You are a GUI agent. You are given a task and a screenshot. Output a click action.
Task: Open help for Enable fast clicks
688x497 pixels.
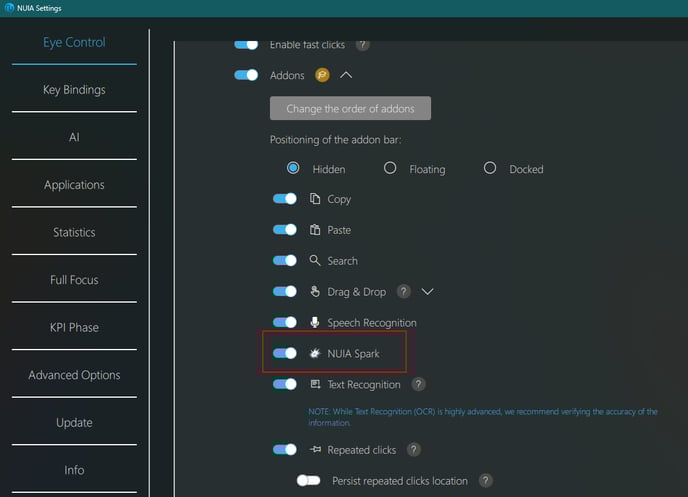[362, 44]
